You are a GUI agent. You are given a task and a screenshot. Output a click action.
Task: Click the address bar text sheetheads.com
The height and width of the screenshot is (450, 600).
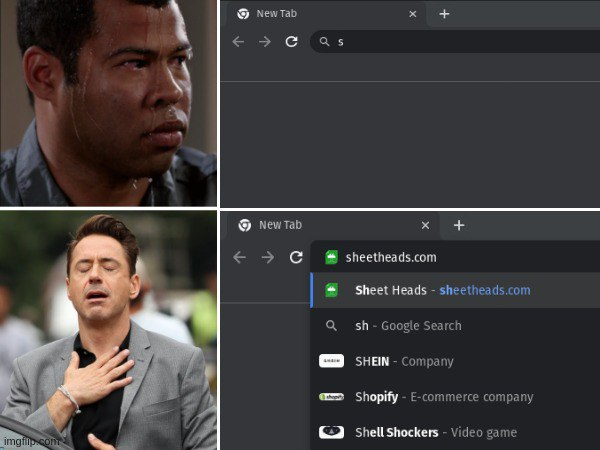tap(391, 257)
